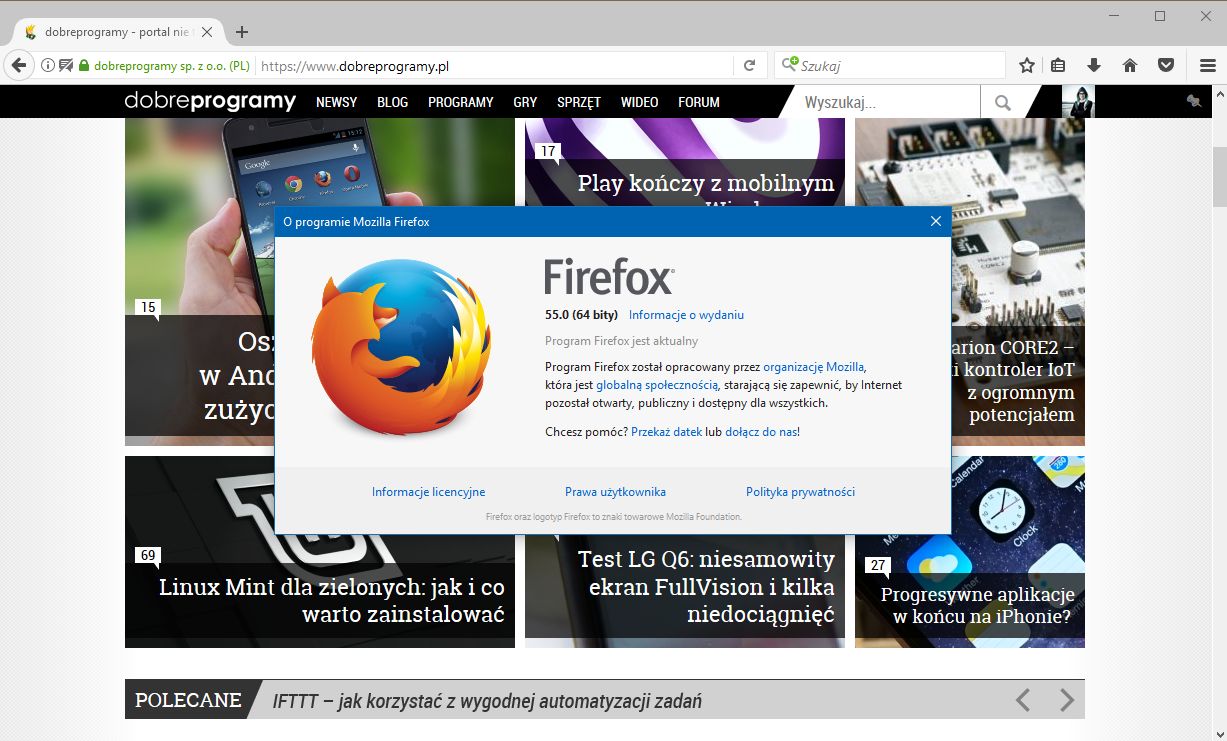Go to previous POLECANE item arrow

[x=1023, y=700]
